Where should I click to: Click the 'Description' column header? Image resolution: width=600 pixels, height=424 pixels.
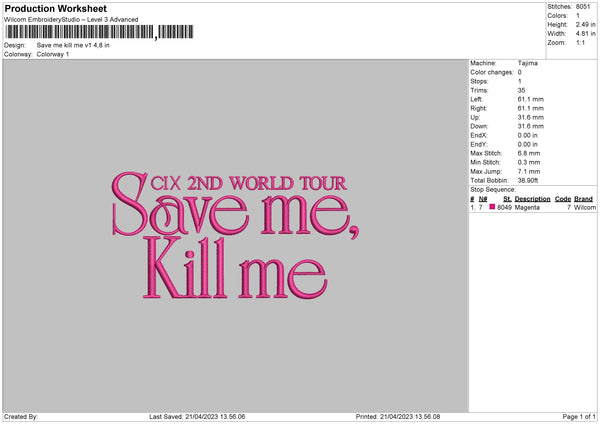coord(532,199)
